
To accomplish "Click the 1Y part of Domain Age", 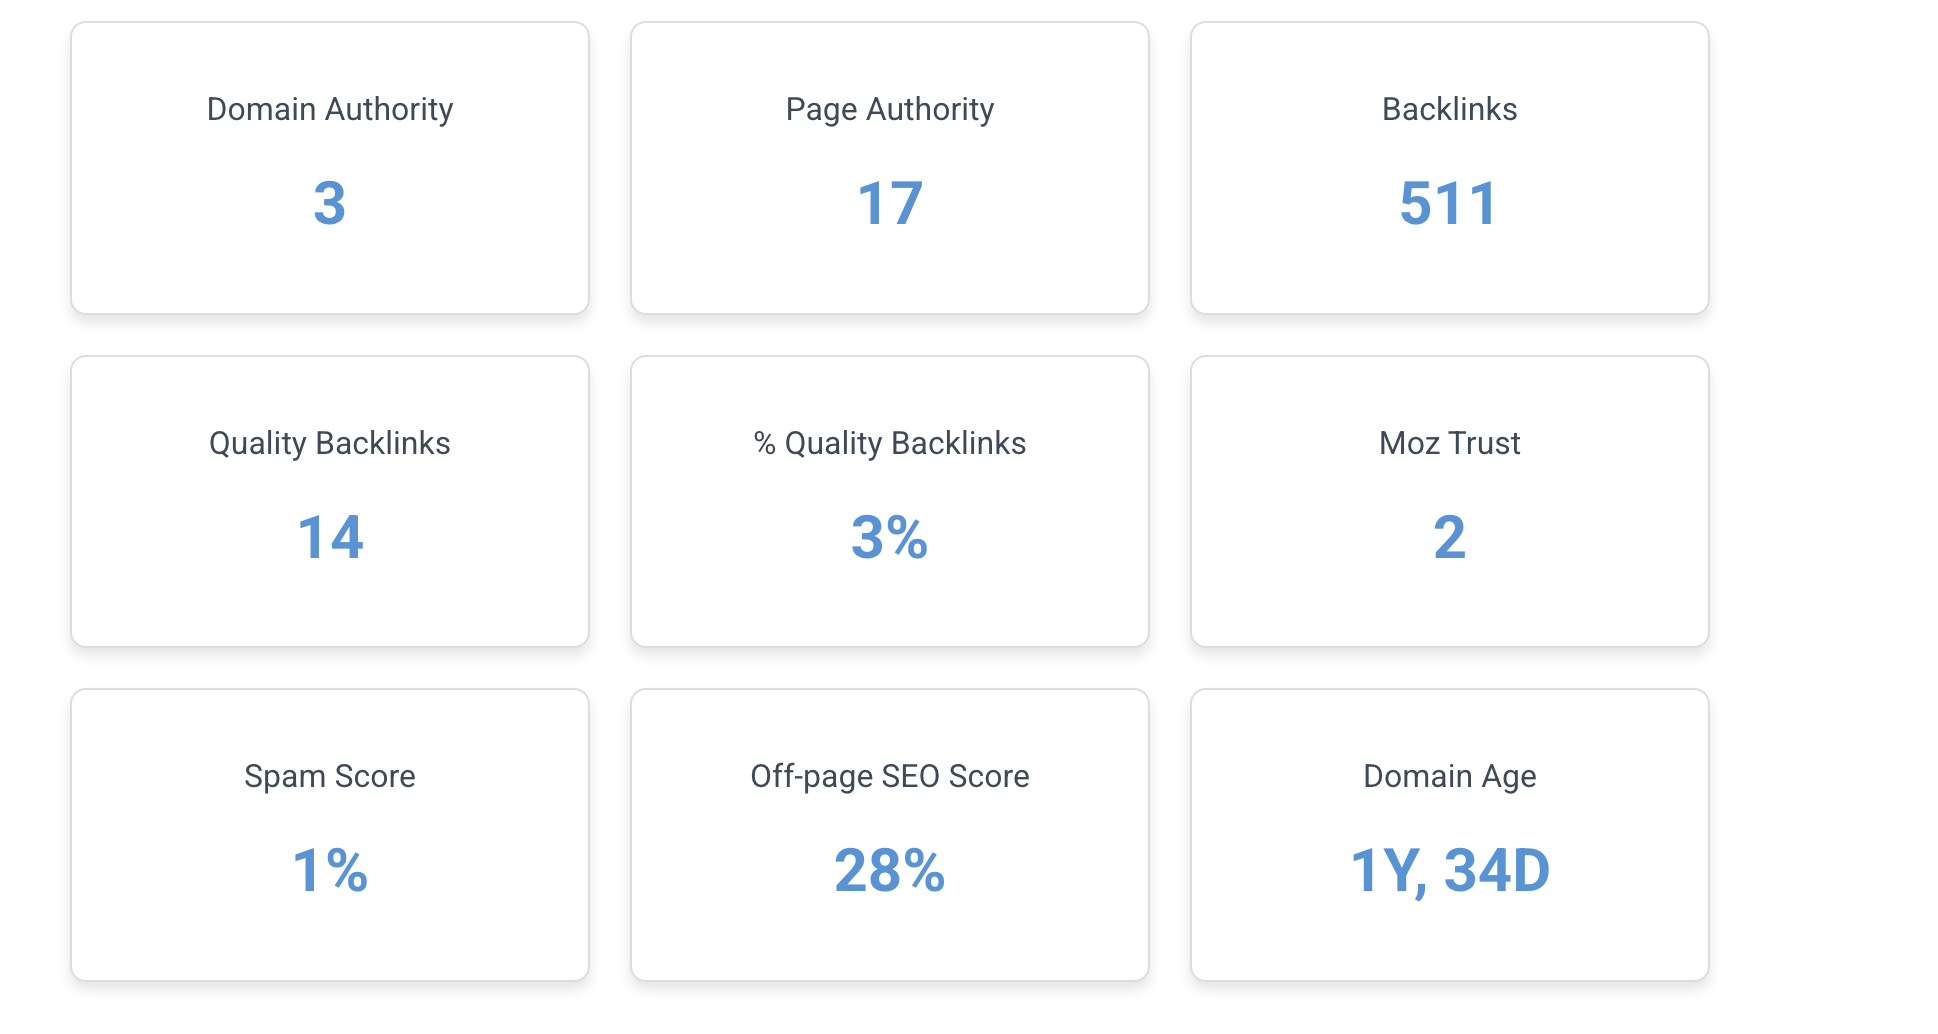I will tap(1385, 870).
